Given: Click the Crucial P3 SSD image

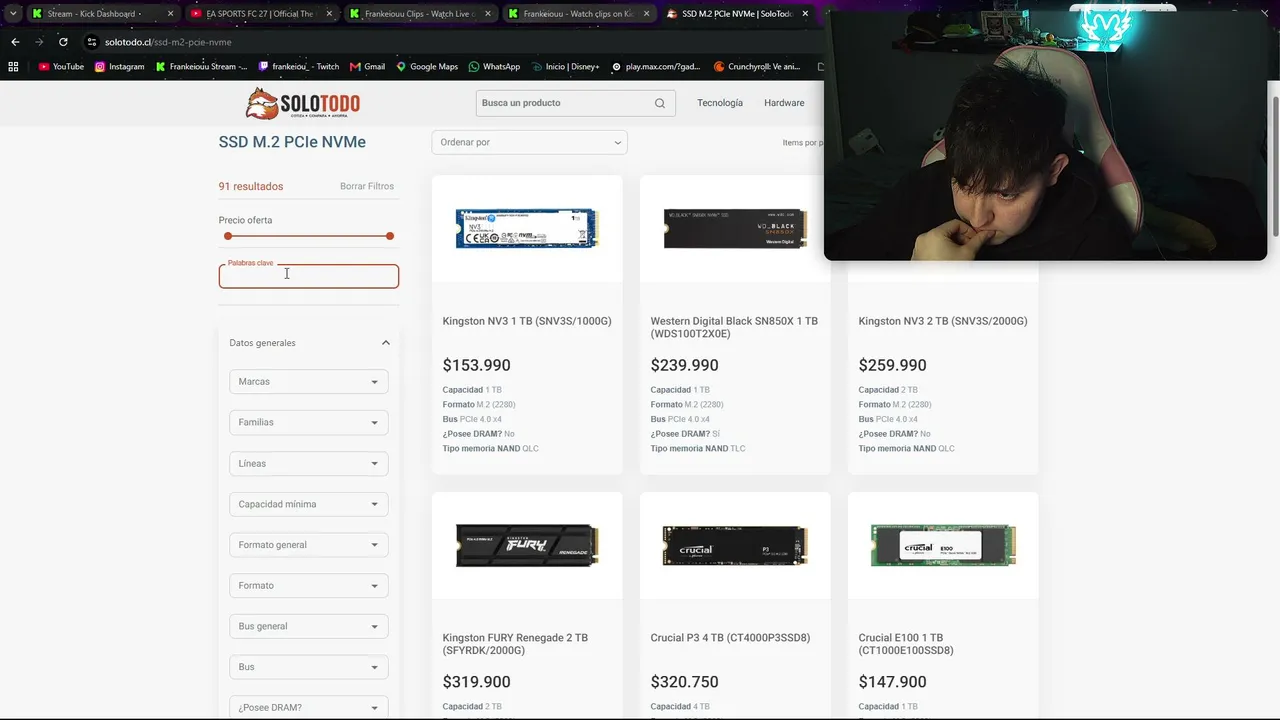Looking at the screenshot, I should [735, 545].
